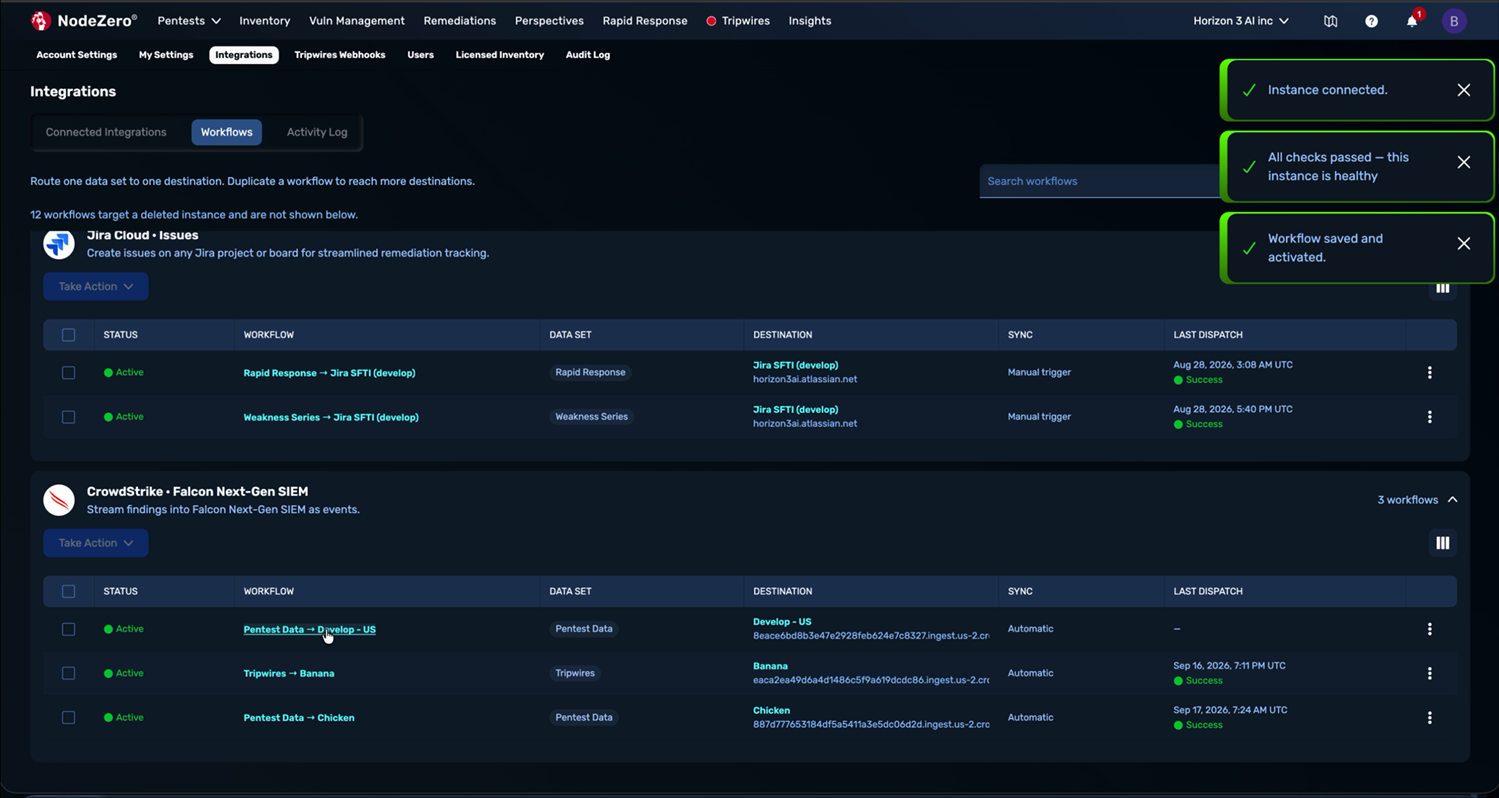Check the Rapid Response workflow row
Image resolution: width=1499 pixels, height=798 pixels.
coord(68,372)
